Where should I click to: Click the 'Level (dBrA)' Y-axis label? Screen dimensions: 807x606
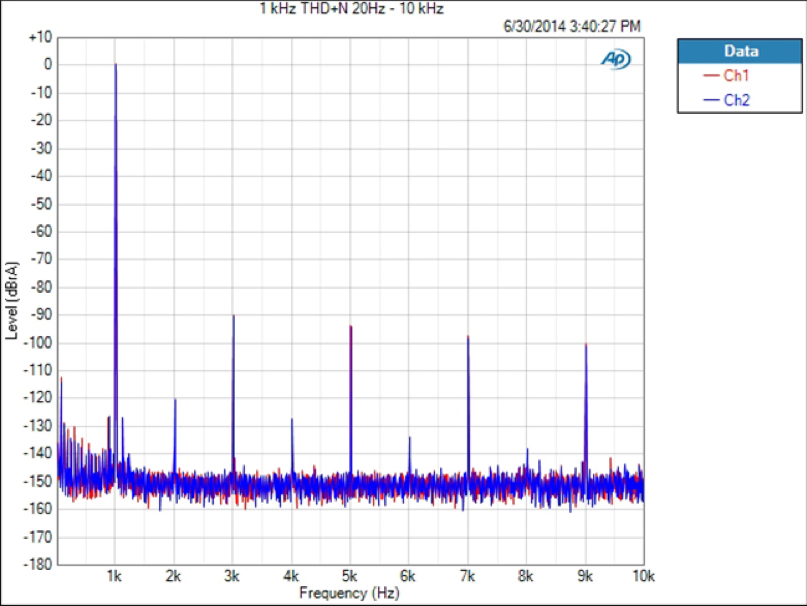[12, 300]
